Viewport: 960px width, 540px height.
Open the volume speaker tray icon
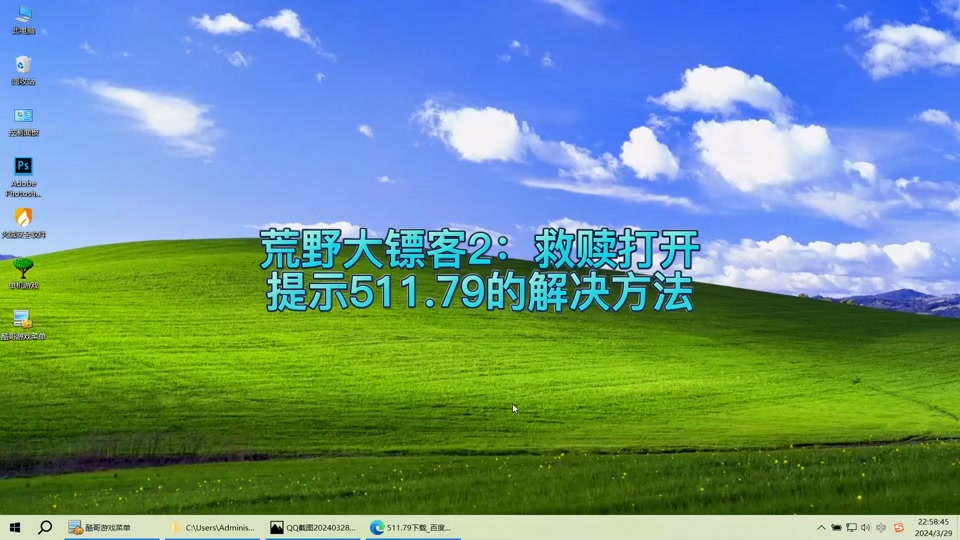point(866,527)
